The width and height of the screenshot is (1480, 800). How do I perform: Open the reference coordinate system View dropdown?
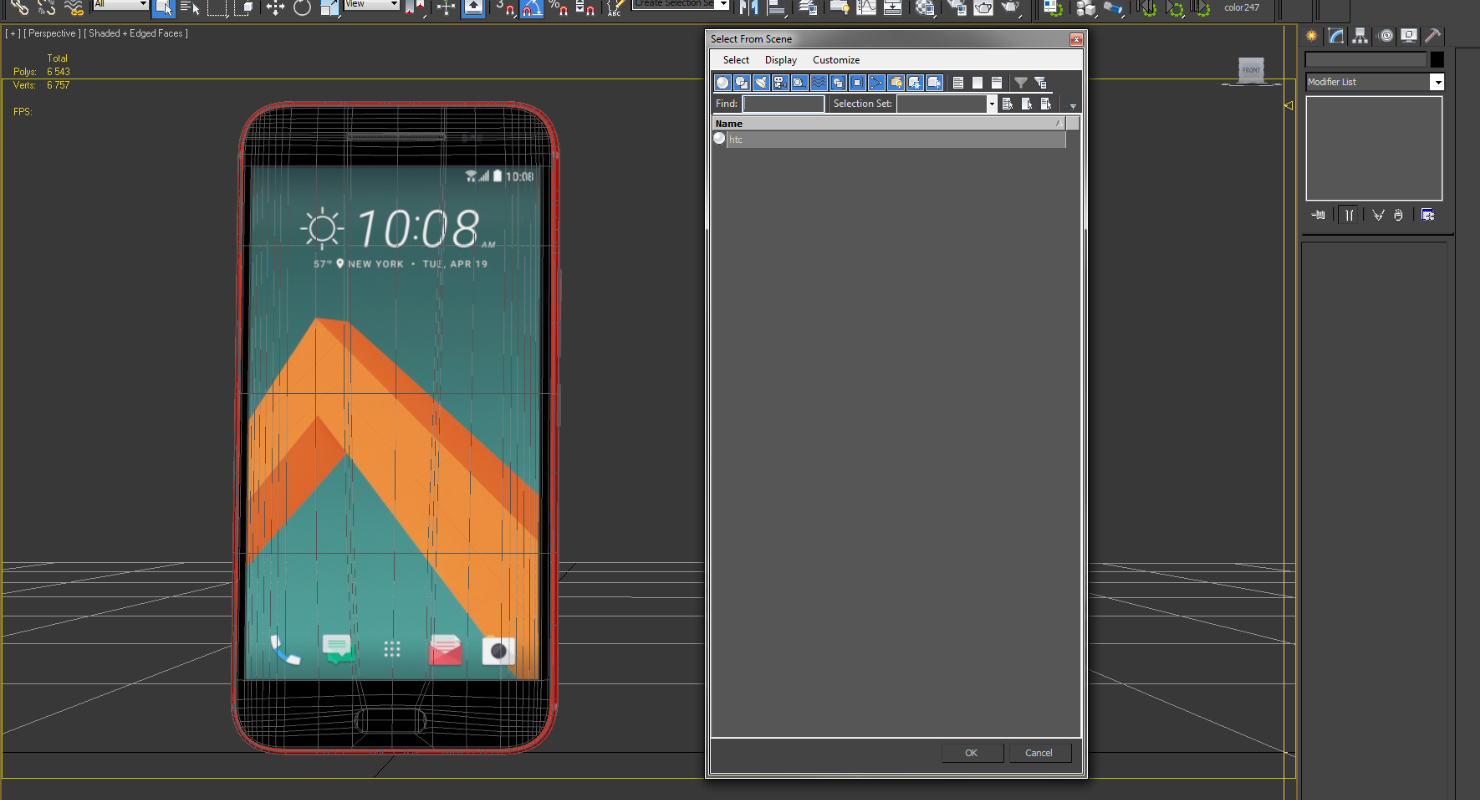(371, 5)
